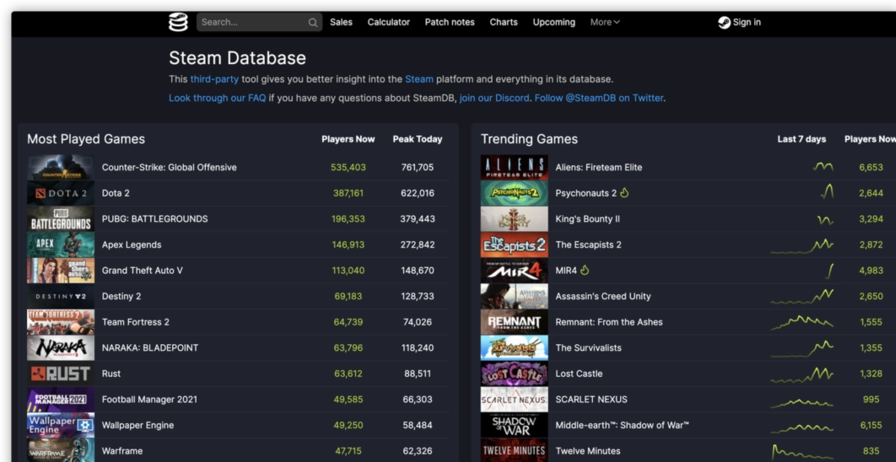Click the flame icon next to MIR4

pyautogui.click(x=584, y=270)
